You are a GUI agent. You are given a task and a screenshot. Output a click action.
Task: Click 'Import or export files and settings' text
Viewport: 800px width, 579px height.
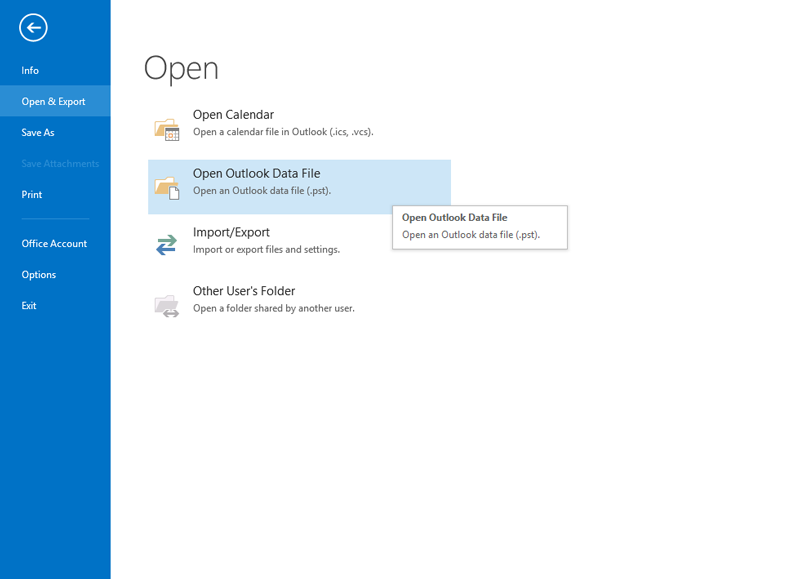pyautogui.click(x=266, y=249)
